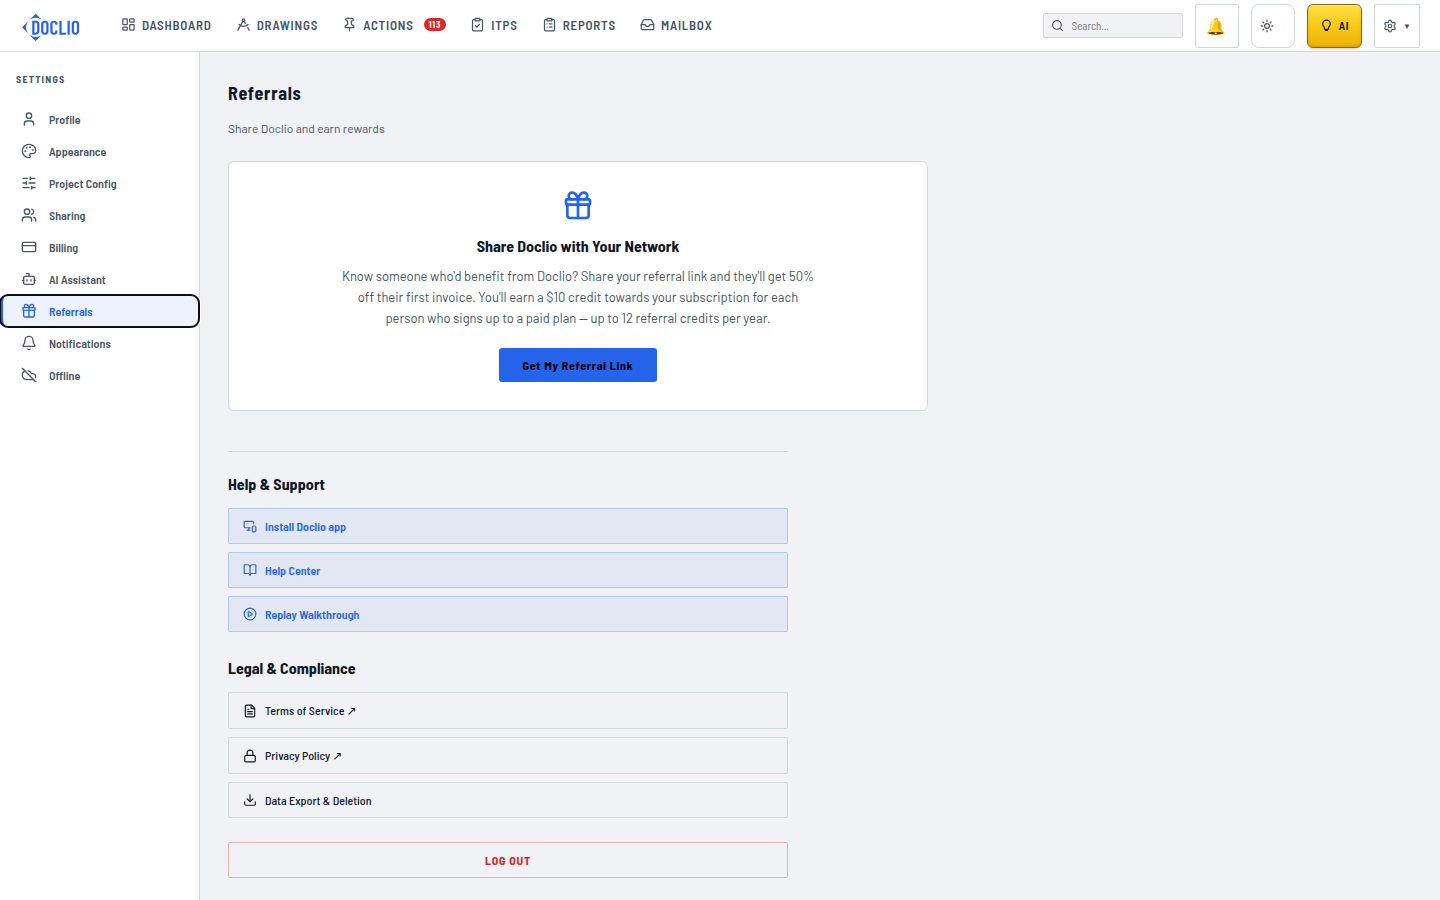This screenshot has height=900, width=1440.
Task: Click Replay Walkthrough
Action: click(508, 614)
